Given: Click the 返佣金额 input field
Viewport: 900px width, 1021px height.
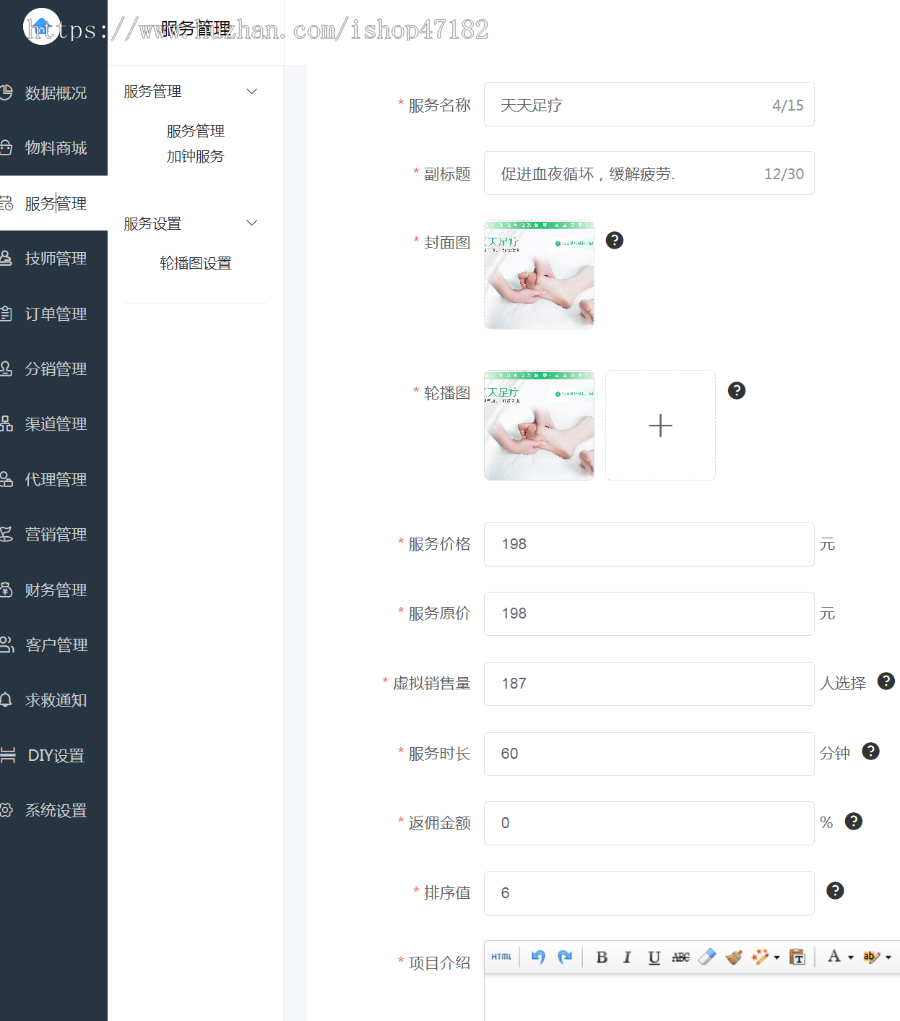Looking at the screenshot, I should [649, 823].
